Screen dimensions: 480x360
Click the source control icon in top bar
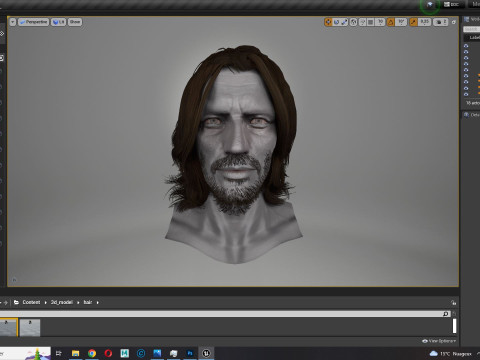tap(430, 5)
